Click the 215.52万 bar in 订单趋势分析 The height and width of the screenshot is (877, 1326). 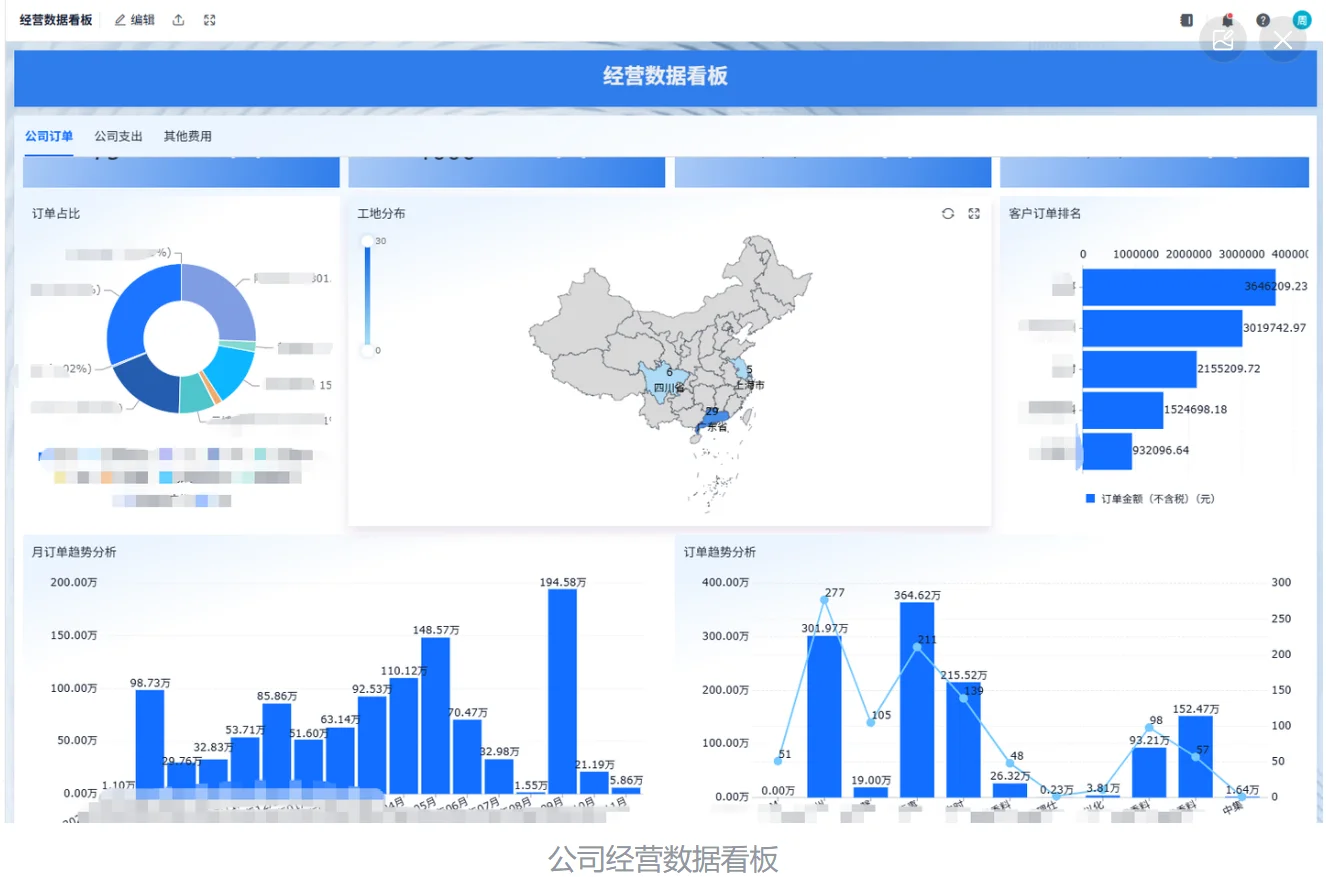[963, 739]
